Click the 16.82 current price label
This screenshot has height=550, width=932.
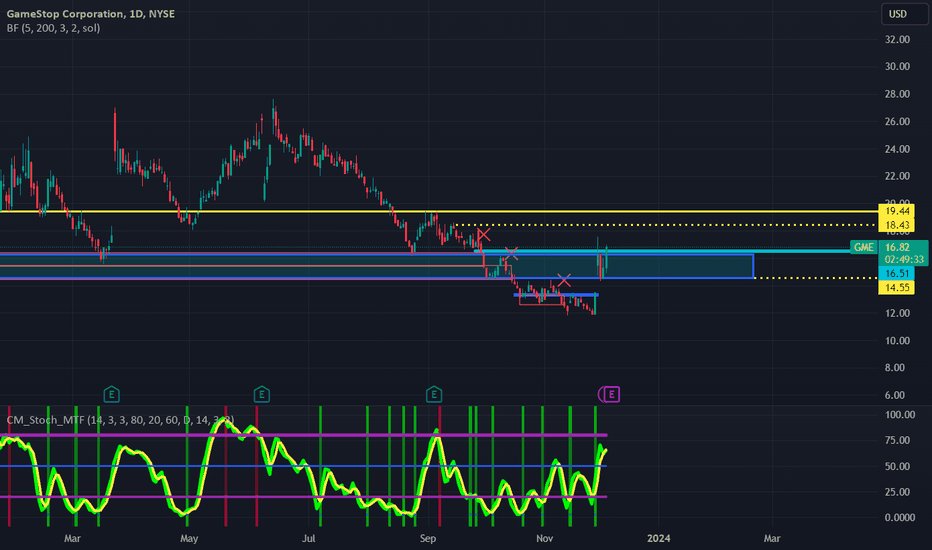point(898,247)
